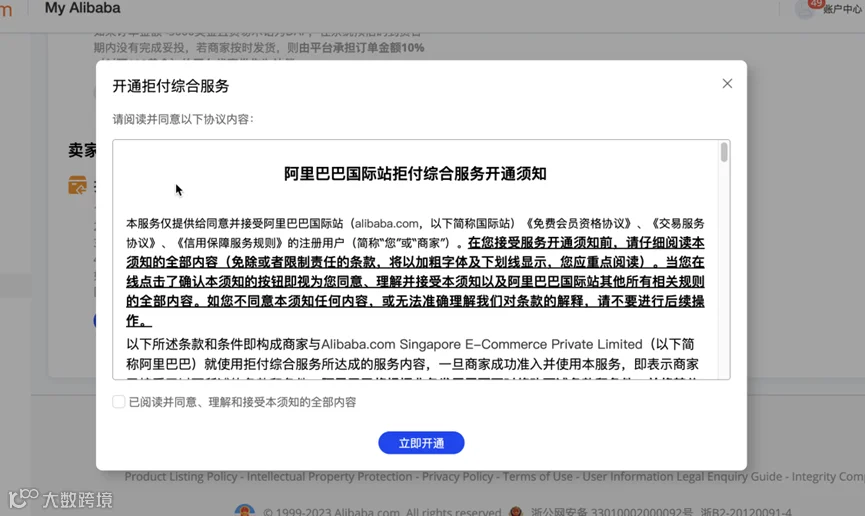Open User Information Legal Enquiry Guide link
The image size is (865, 516).
(x=682, y=476)
